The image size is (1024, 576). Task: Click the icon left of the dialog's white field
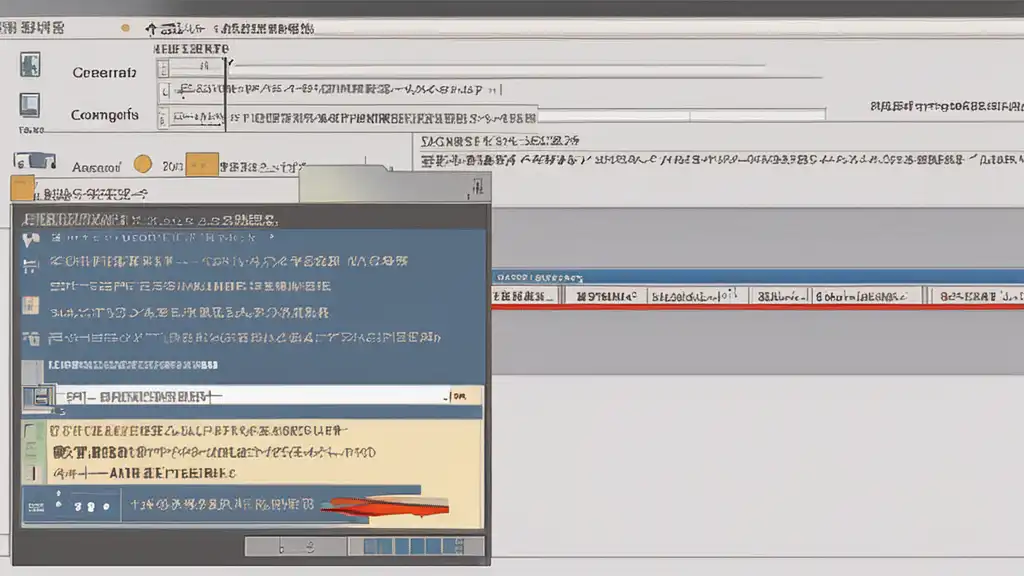coord(39,396)
